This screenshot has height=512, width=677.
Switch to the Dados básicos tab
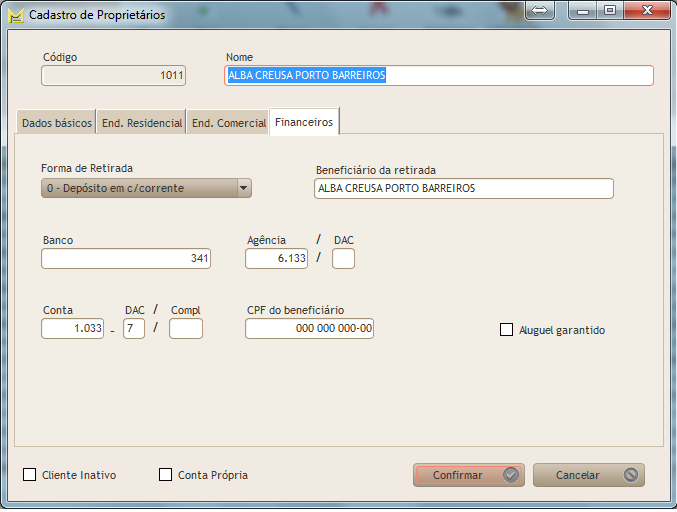[x=56, y=123]
